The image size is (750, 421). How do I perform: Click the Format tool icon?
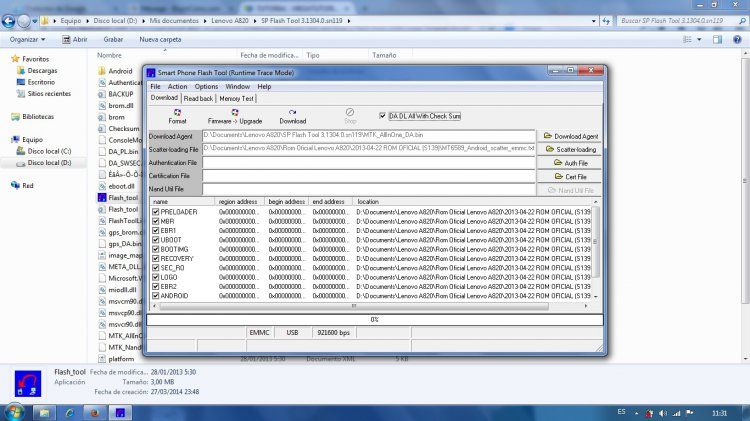(177, 116)
